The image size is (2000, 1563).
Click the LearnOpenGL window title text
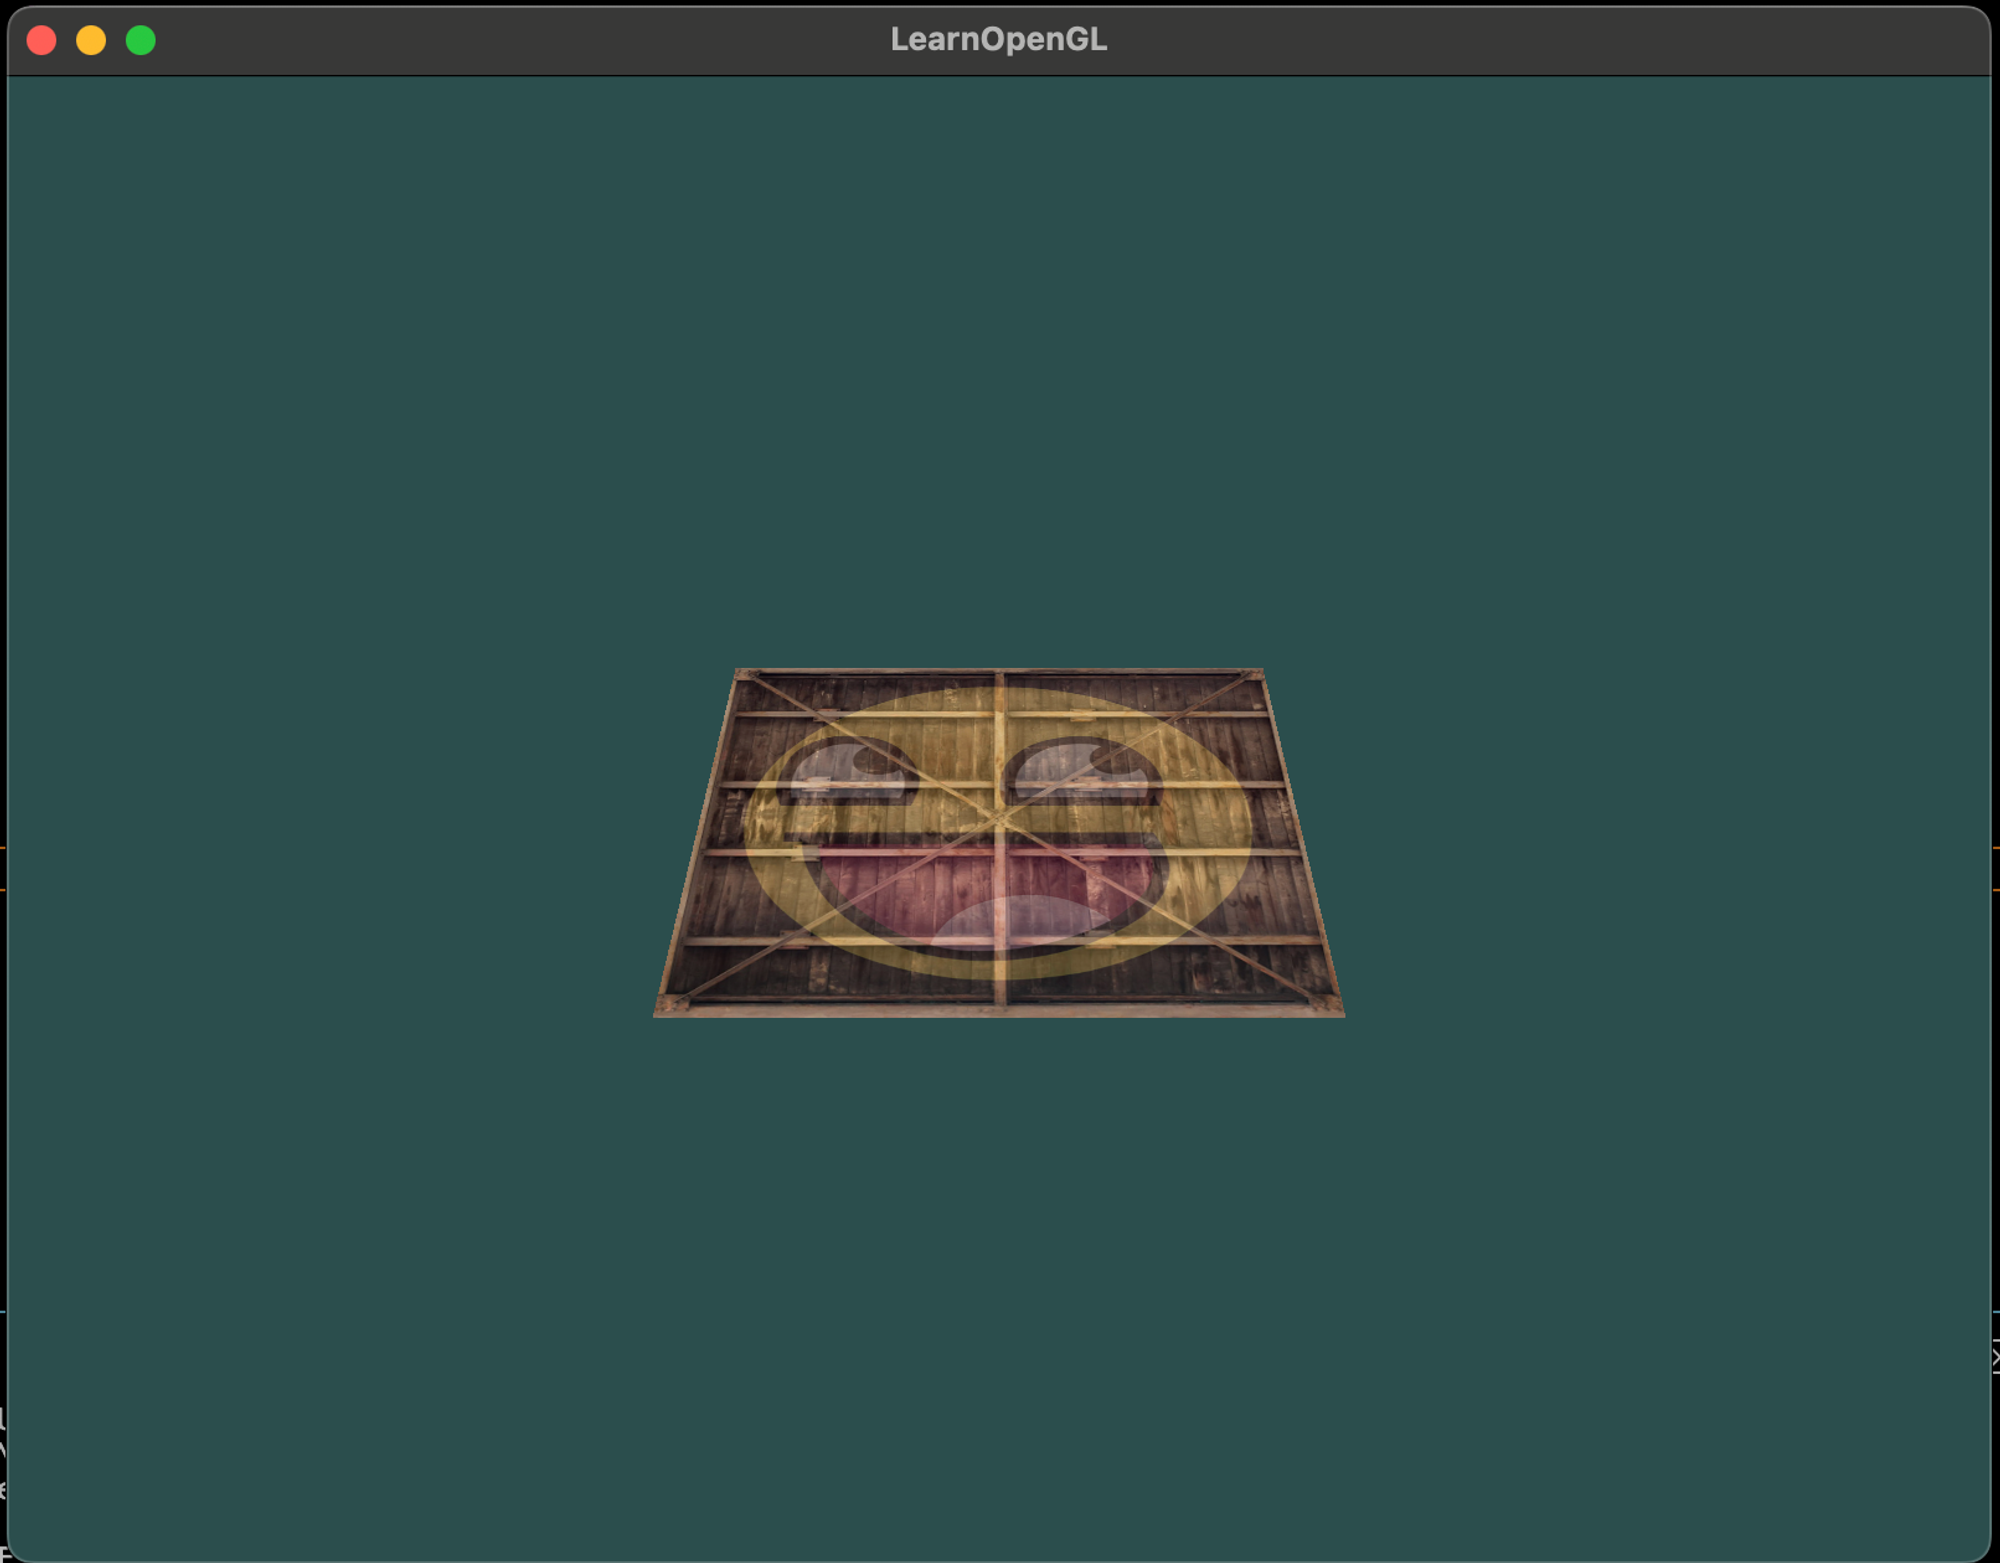pyautogui.click(x=998, y=39)
